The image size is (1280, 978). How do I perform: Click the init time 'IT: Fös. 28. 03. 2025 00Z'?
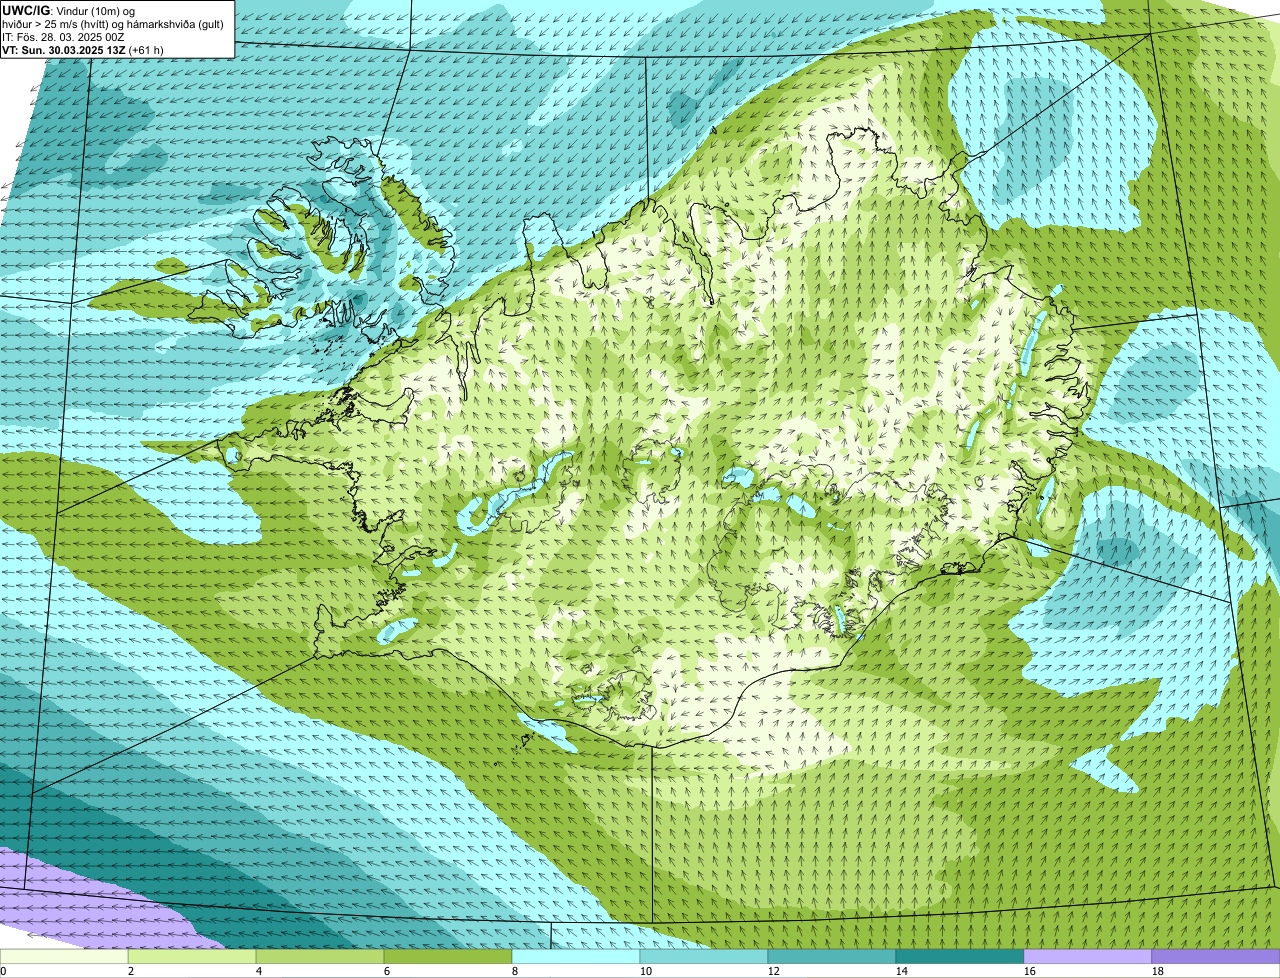coord(64,36)
